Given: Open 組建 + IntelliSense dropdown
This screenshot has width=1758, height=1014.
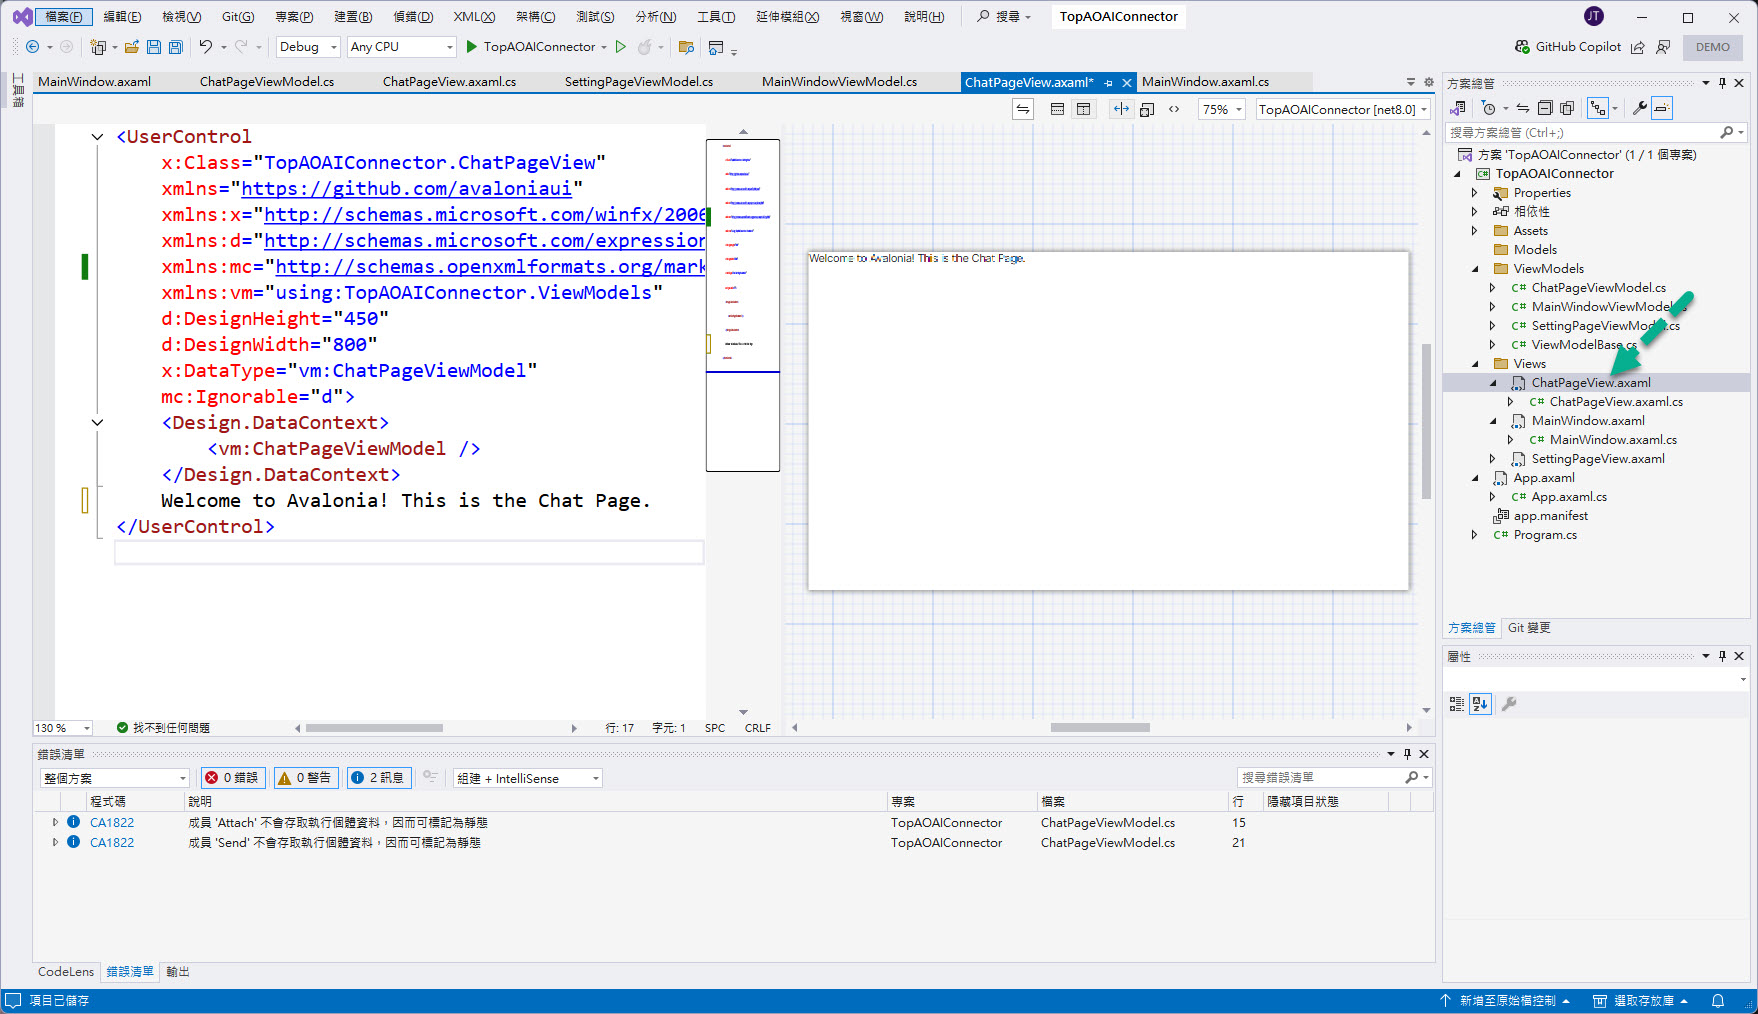Looking at the screenshot, I should coord(528,778).
